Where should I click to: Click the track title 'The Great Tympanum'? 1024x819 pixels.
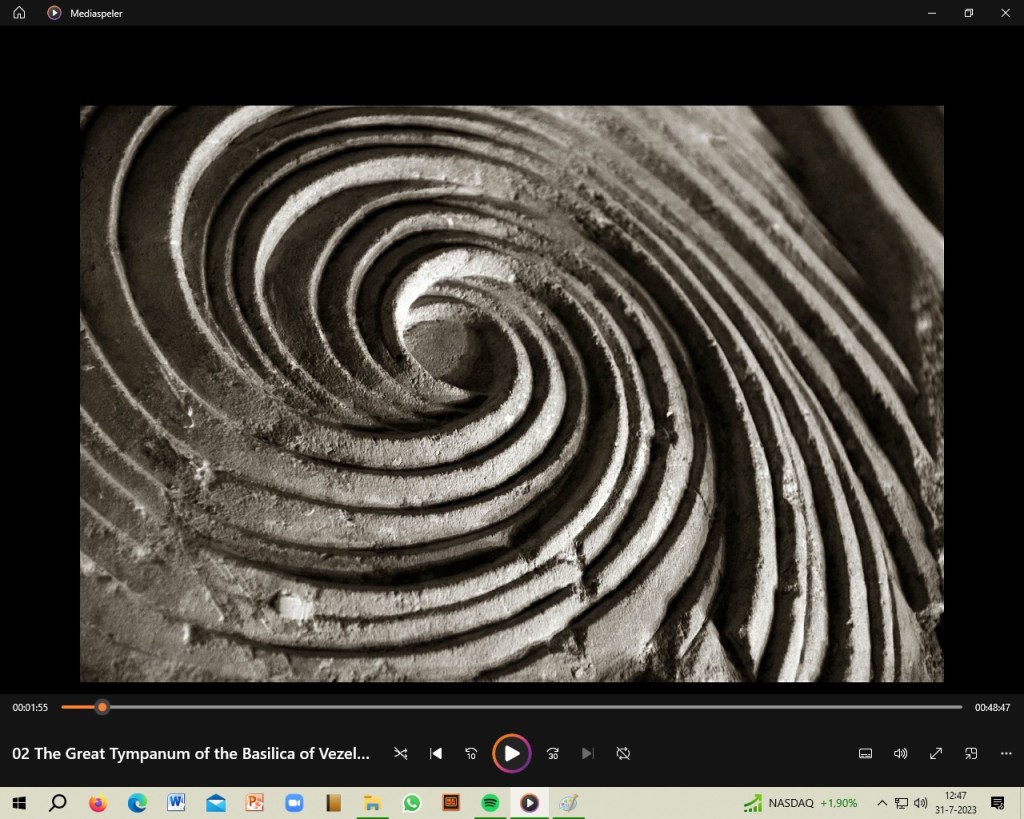191,754
